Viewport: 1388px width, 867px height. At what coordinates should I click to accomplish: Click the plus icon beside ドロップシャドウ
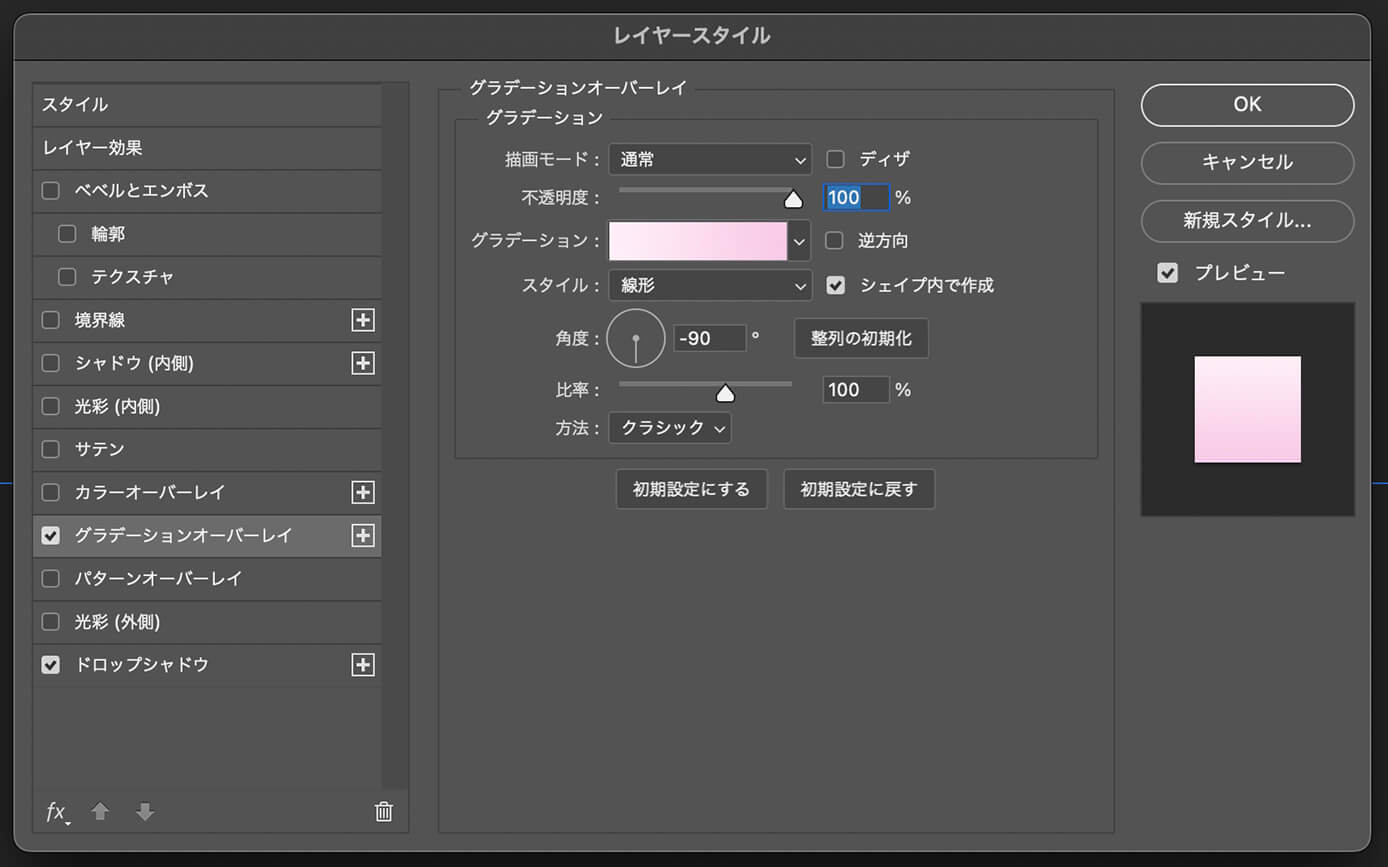(x=363, y=665)
